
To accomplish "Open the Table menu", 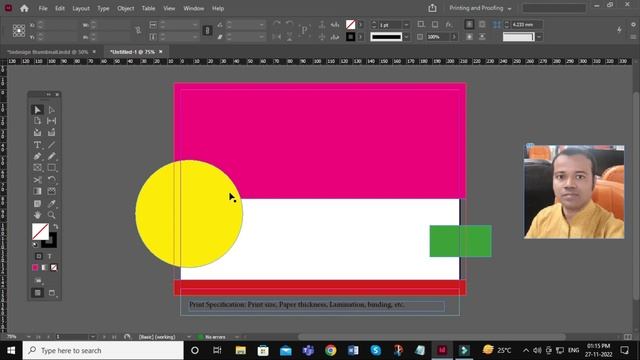I will click(x=148, y=8).
